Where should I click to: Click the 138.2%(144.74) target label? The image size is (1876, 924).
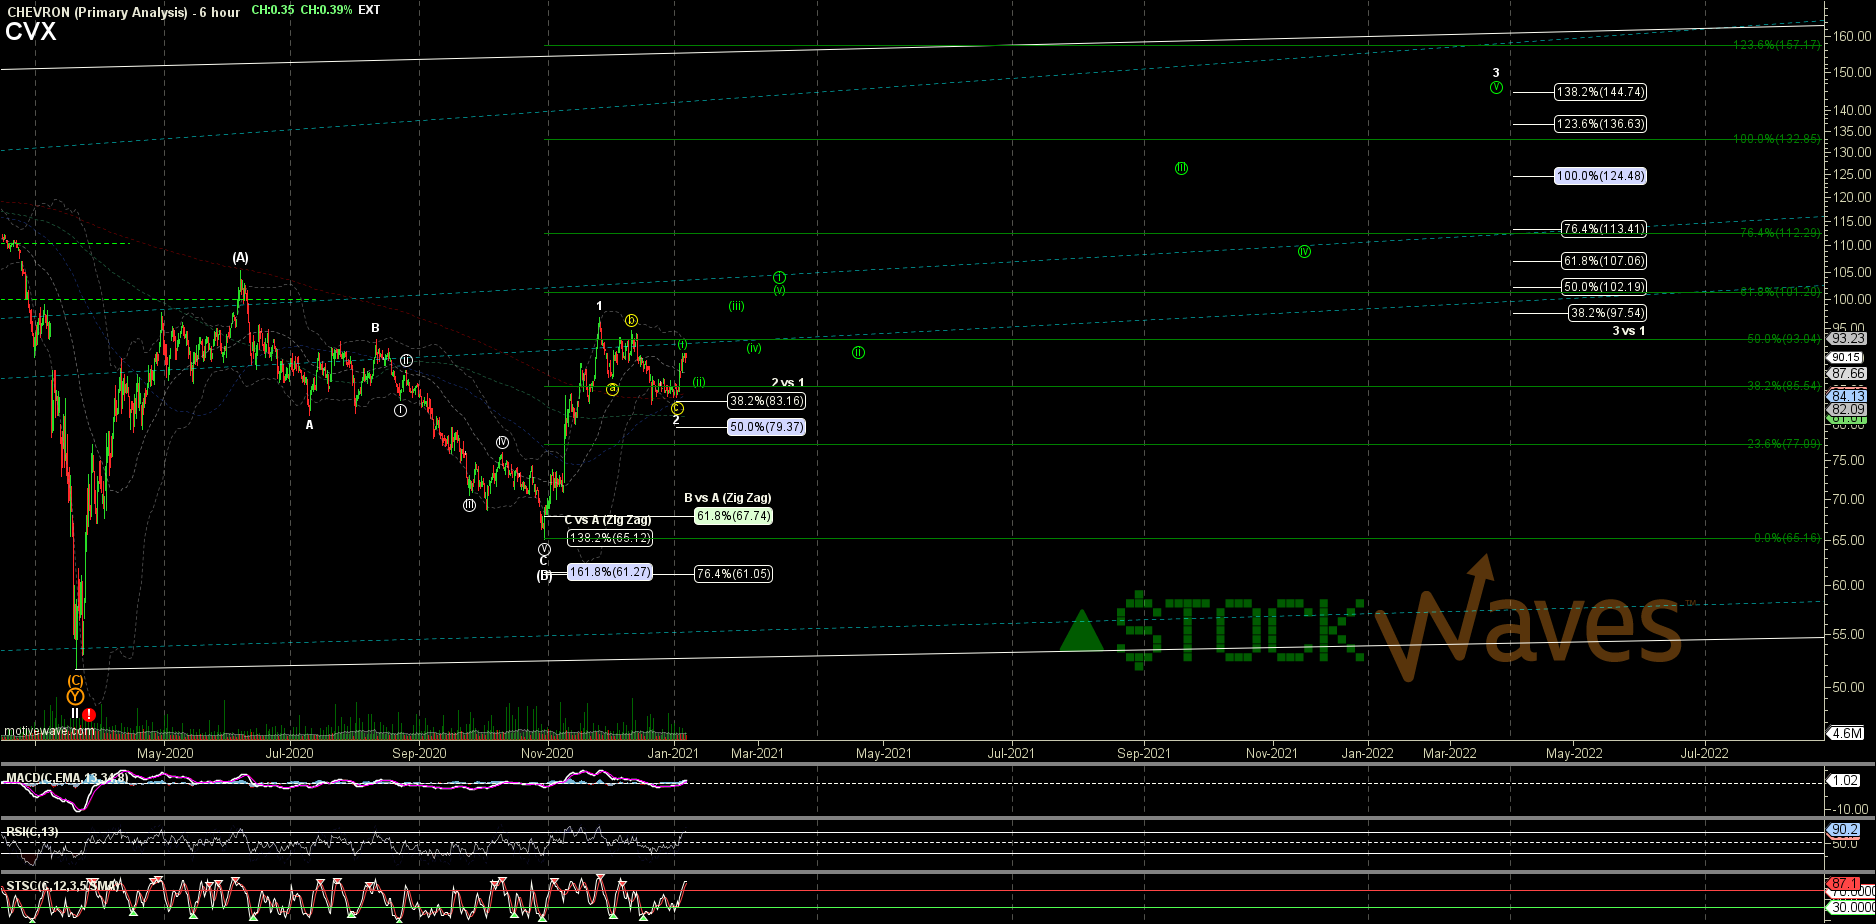tap(1600, 92)
